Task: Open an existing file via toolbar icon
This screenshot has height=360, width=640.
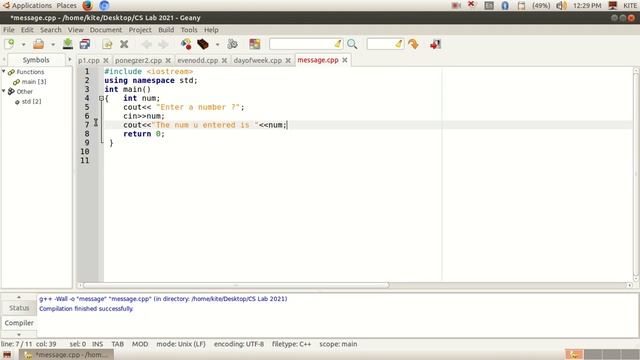Action: [x=38, y=44]
